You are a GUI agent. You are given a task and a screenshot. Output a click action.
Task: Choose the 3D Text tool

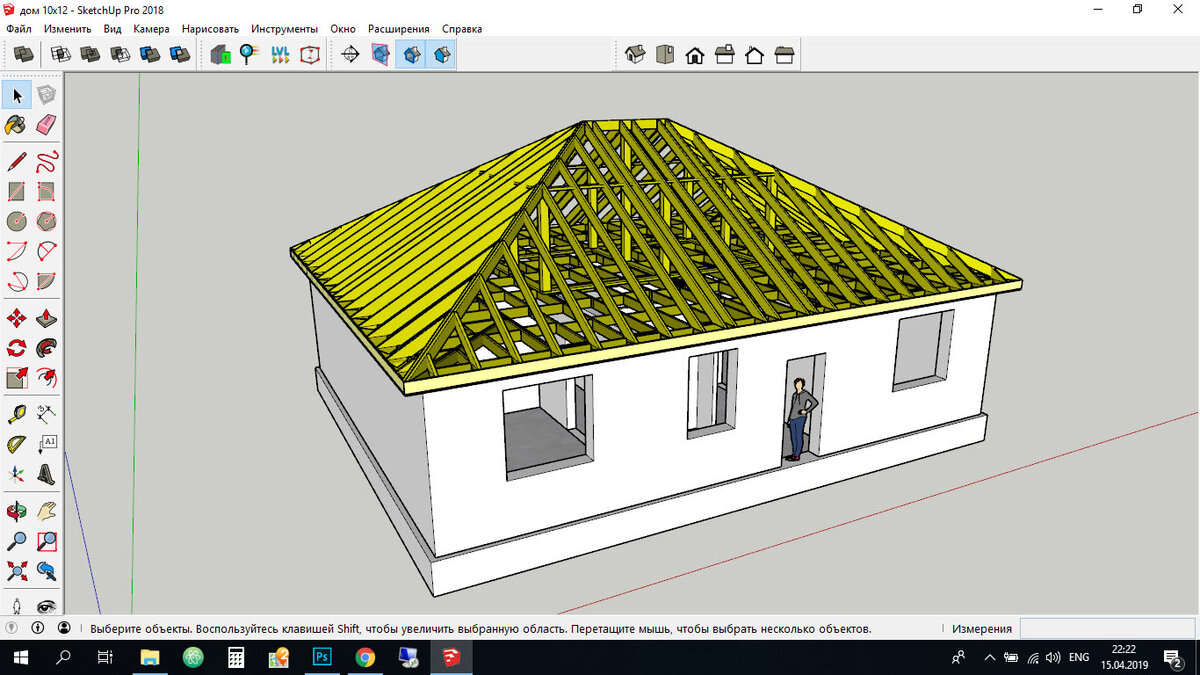[46, 473]
